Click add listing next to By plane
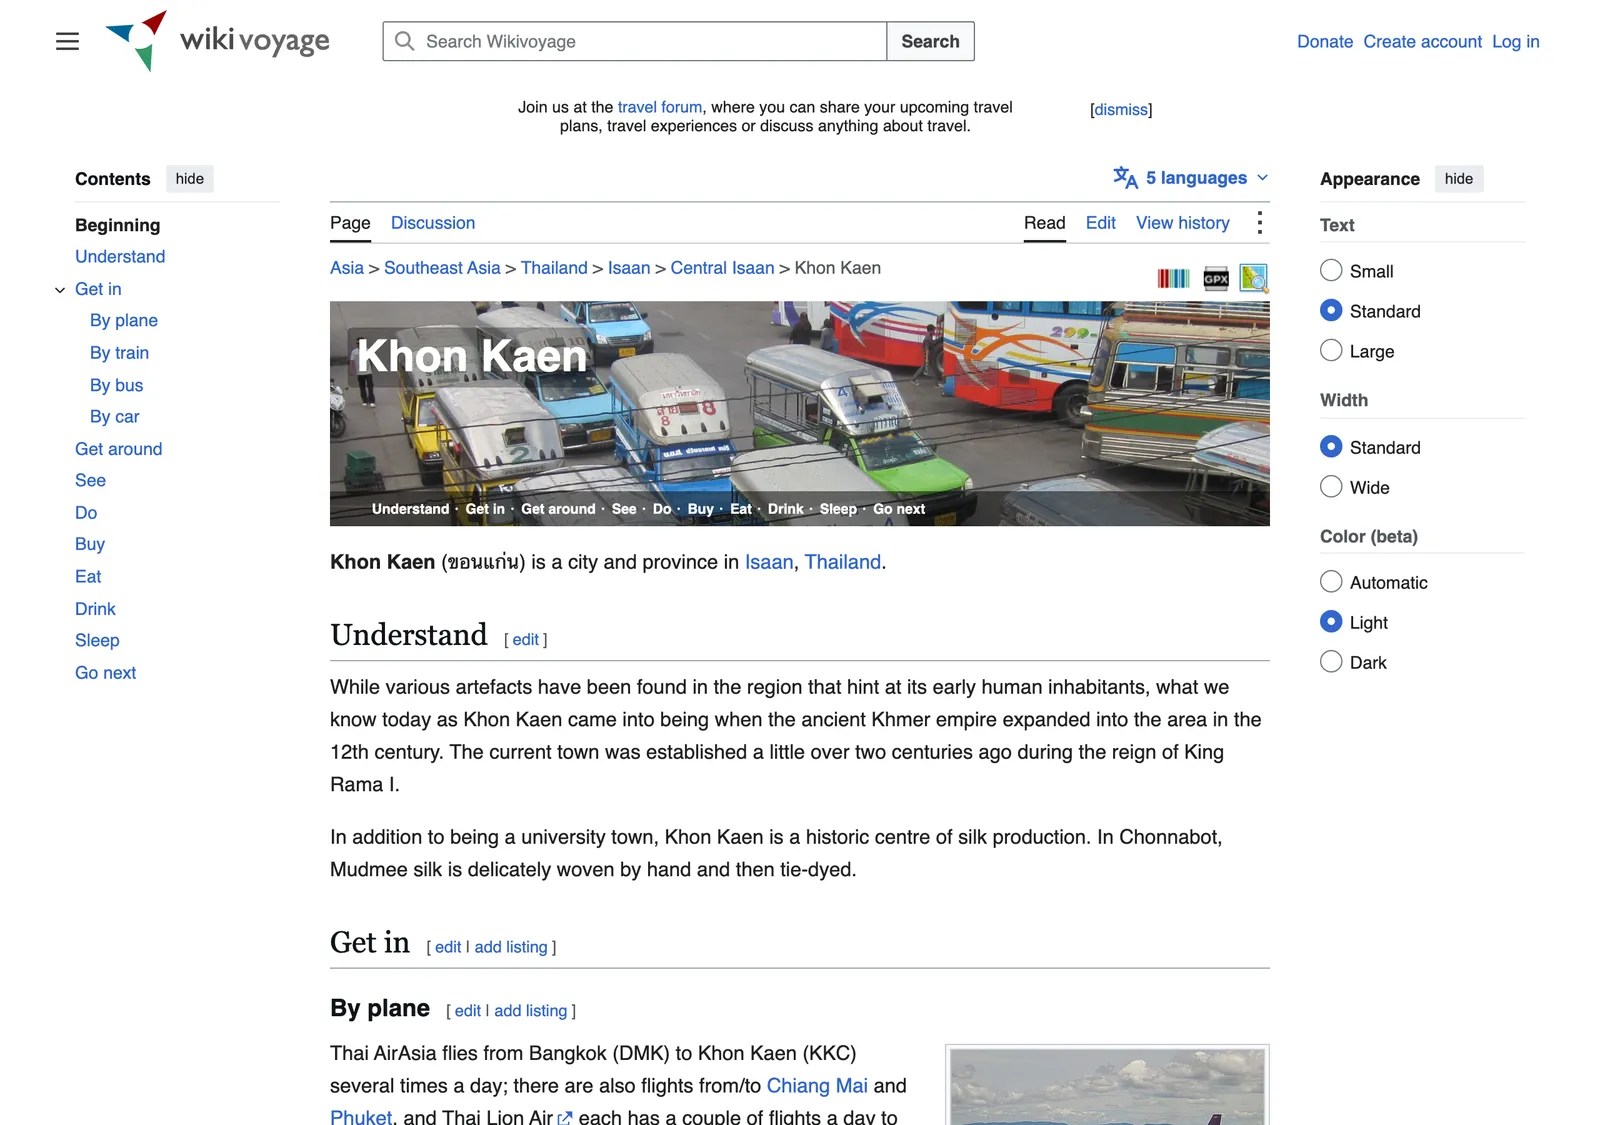Image resolution: width=1600 pixels, height=1125 pixels. click(x=531, y=1011)
